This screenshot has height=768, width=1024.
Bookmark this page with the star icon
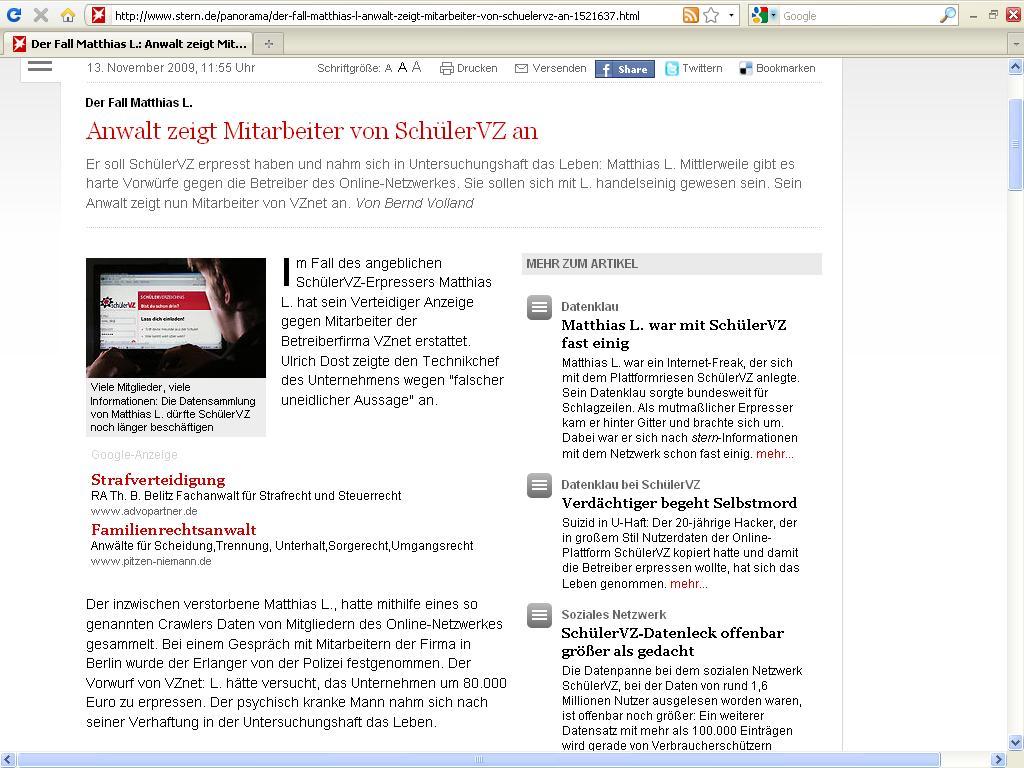[711, 15]
